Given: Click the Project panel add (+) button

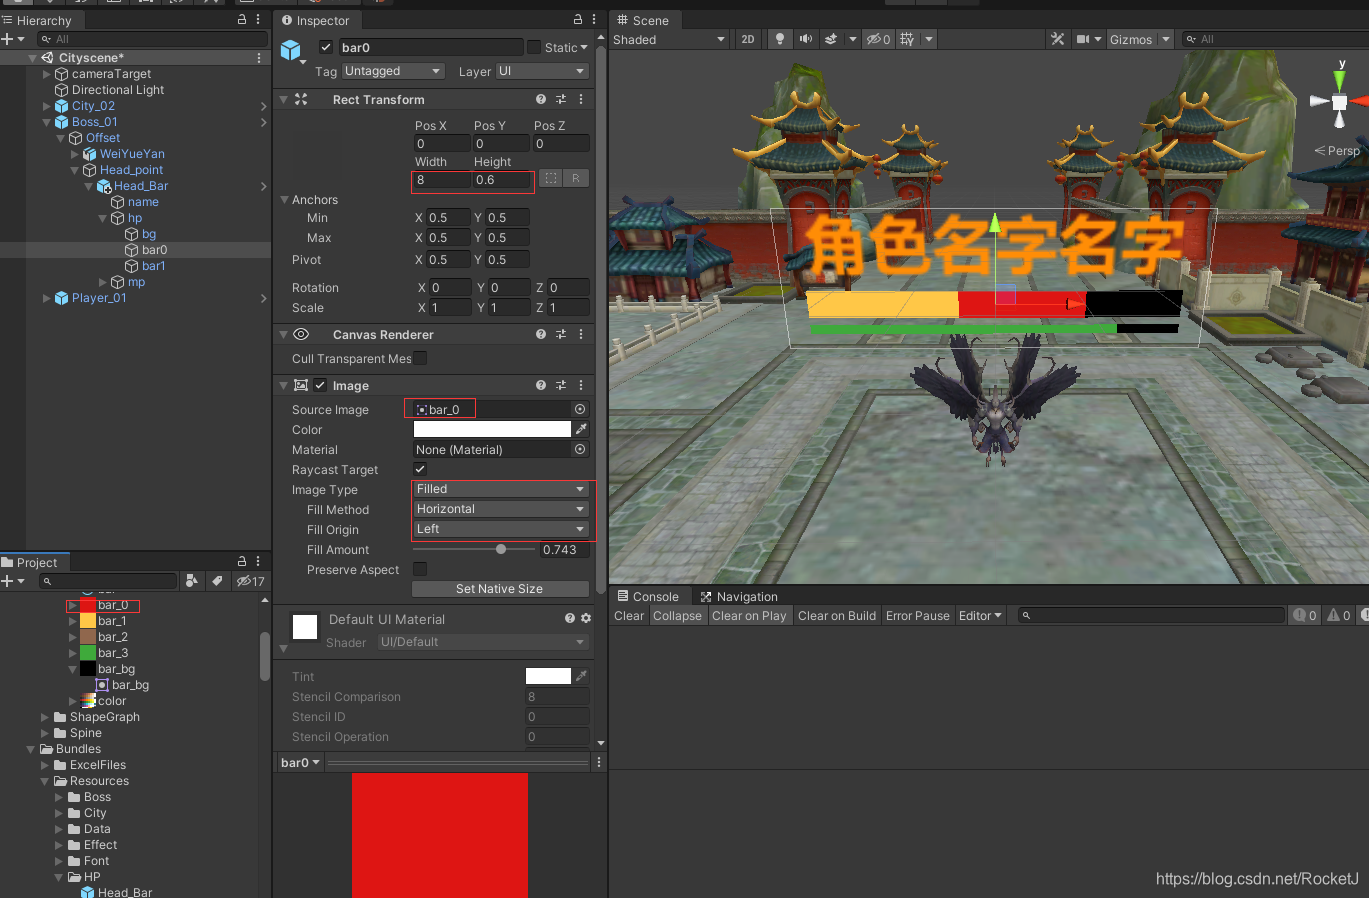Looking at the screenshot, I should (8, 581).
